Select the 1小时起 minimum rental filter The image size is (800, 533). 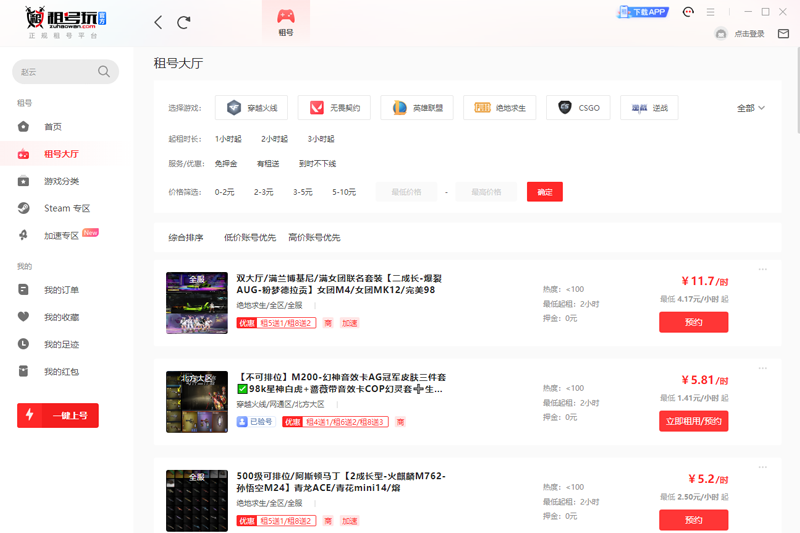[228, 139]
